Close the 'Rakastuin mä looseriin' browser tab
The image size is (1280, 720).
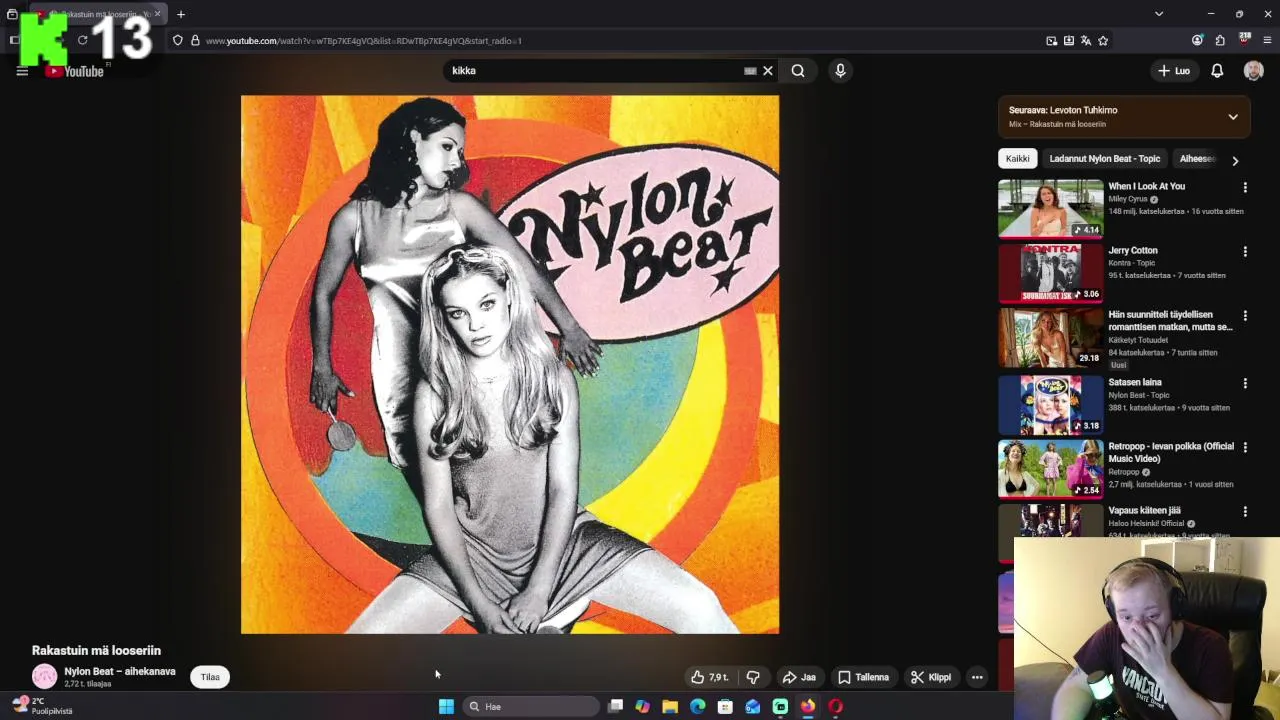coord(157,14)
